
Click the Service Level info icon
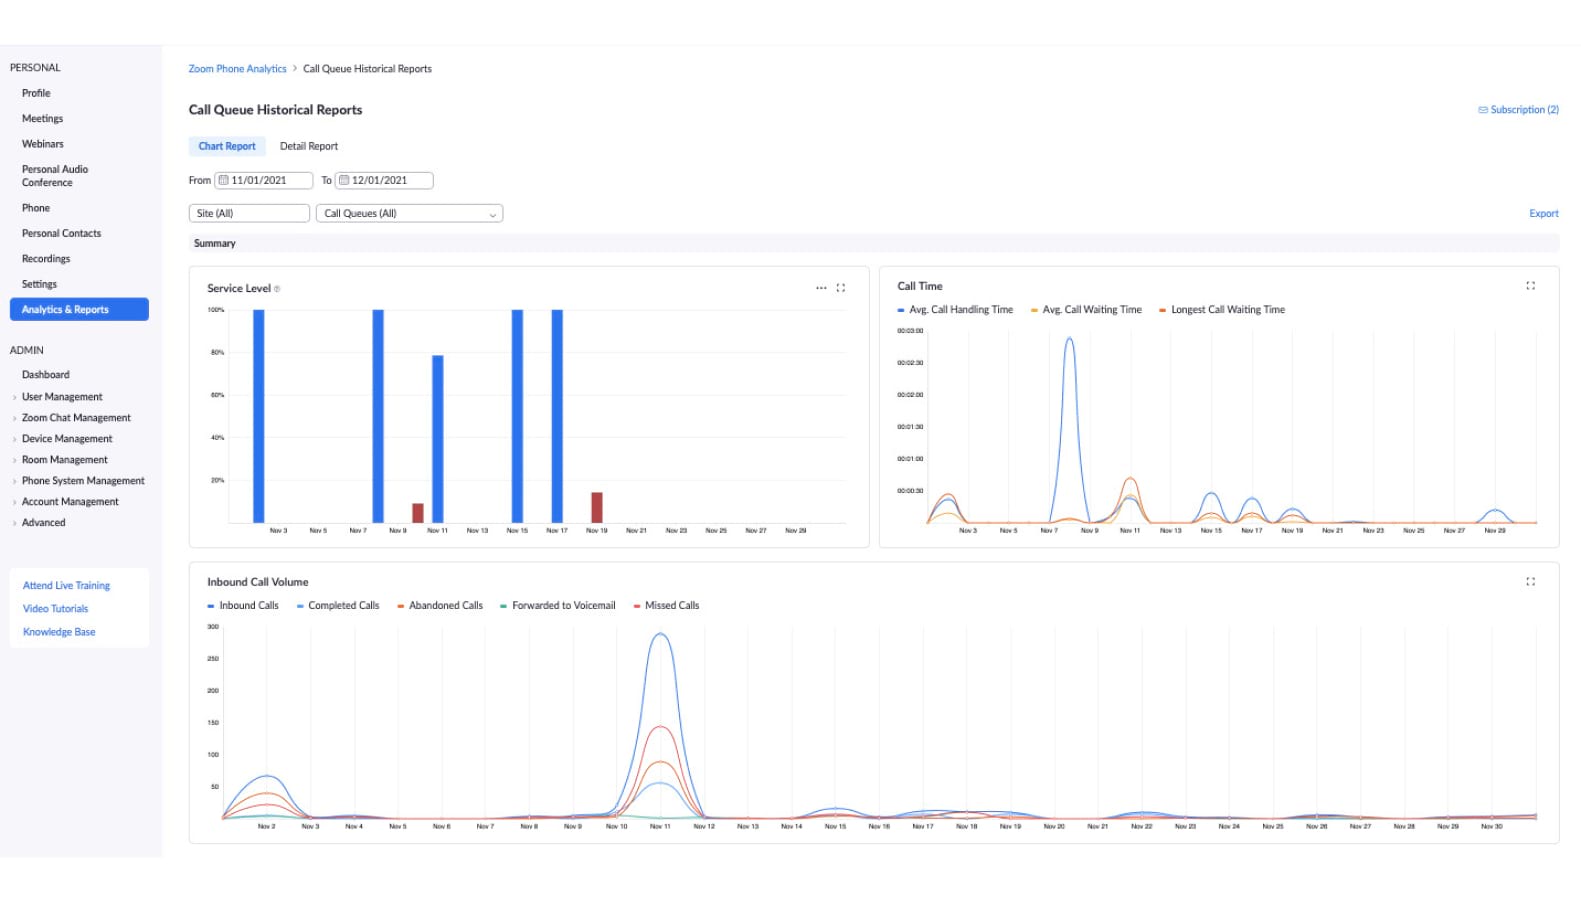pyautogui.click(x=277, y=289)
